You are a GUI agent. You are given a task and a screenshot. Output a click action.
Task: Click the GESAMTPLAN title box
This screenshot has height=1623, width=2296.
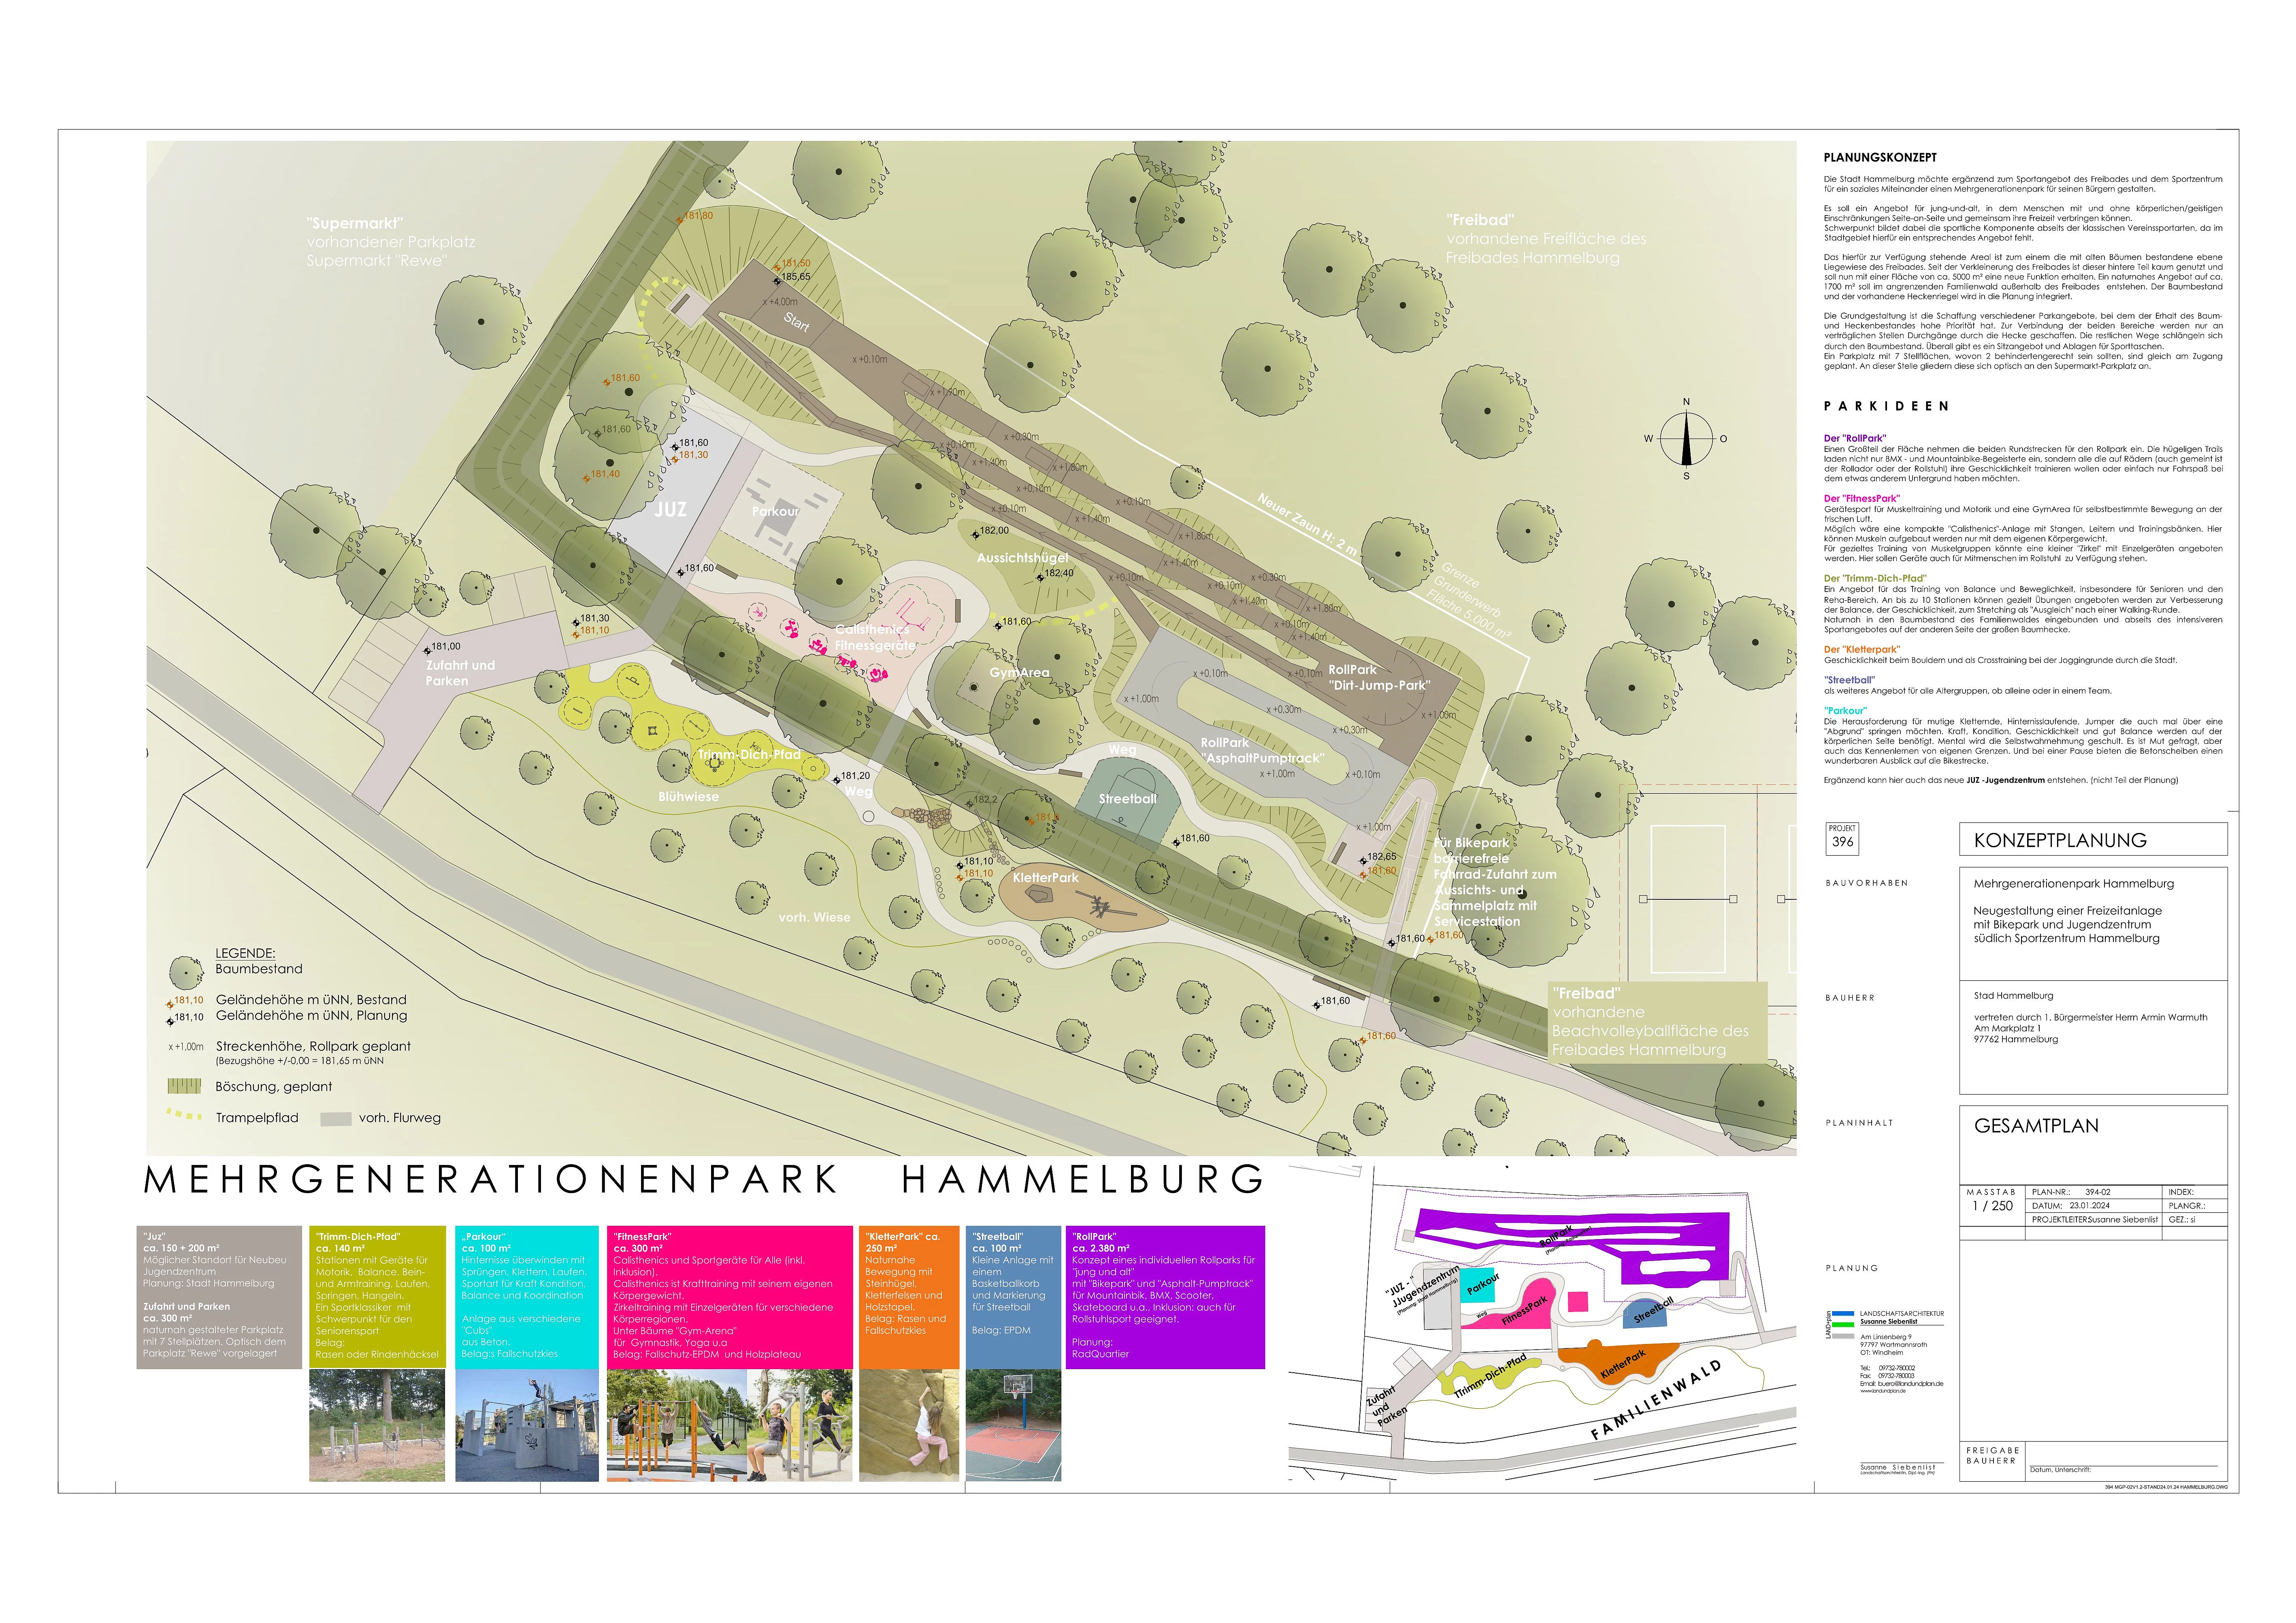click(x=2093, y=1145)
